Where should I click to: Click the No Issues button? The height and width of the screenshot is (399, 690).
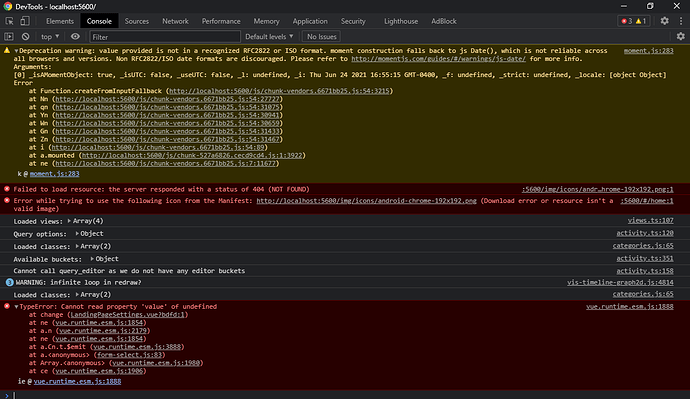pos(322,37)
